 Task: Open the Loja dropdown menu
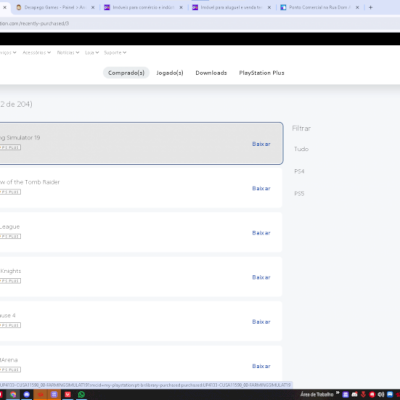pos(92,53)
